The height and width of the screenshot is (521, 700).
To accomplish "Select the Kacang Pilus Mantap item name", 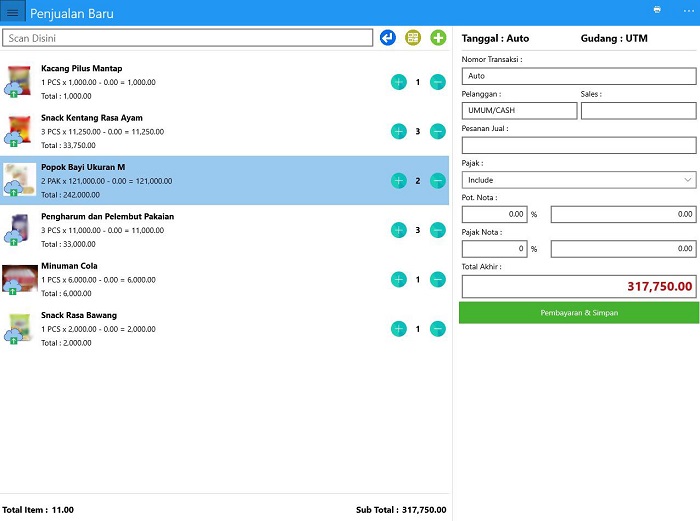I will click(82, 68).
